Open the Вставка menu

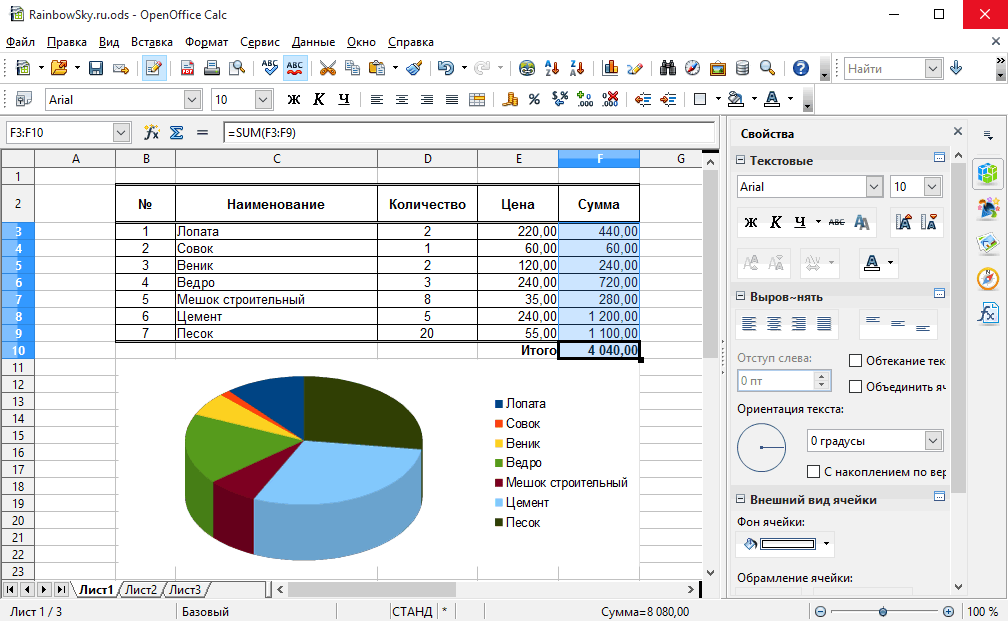[152, 42]
